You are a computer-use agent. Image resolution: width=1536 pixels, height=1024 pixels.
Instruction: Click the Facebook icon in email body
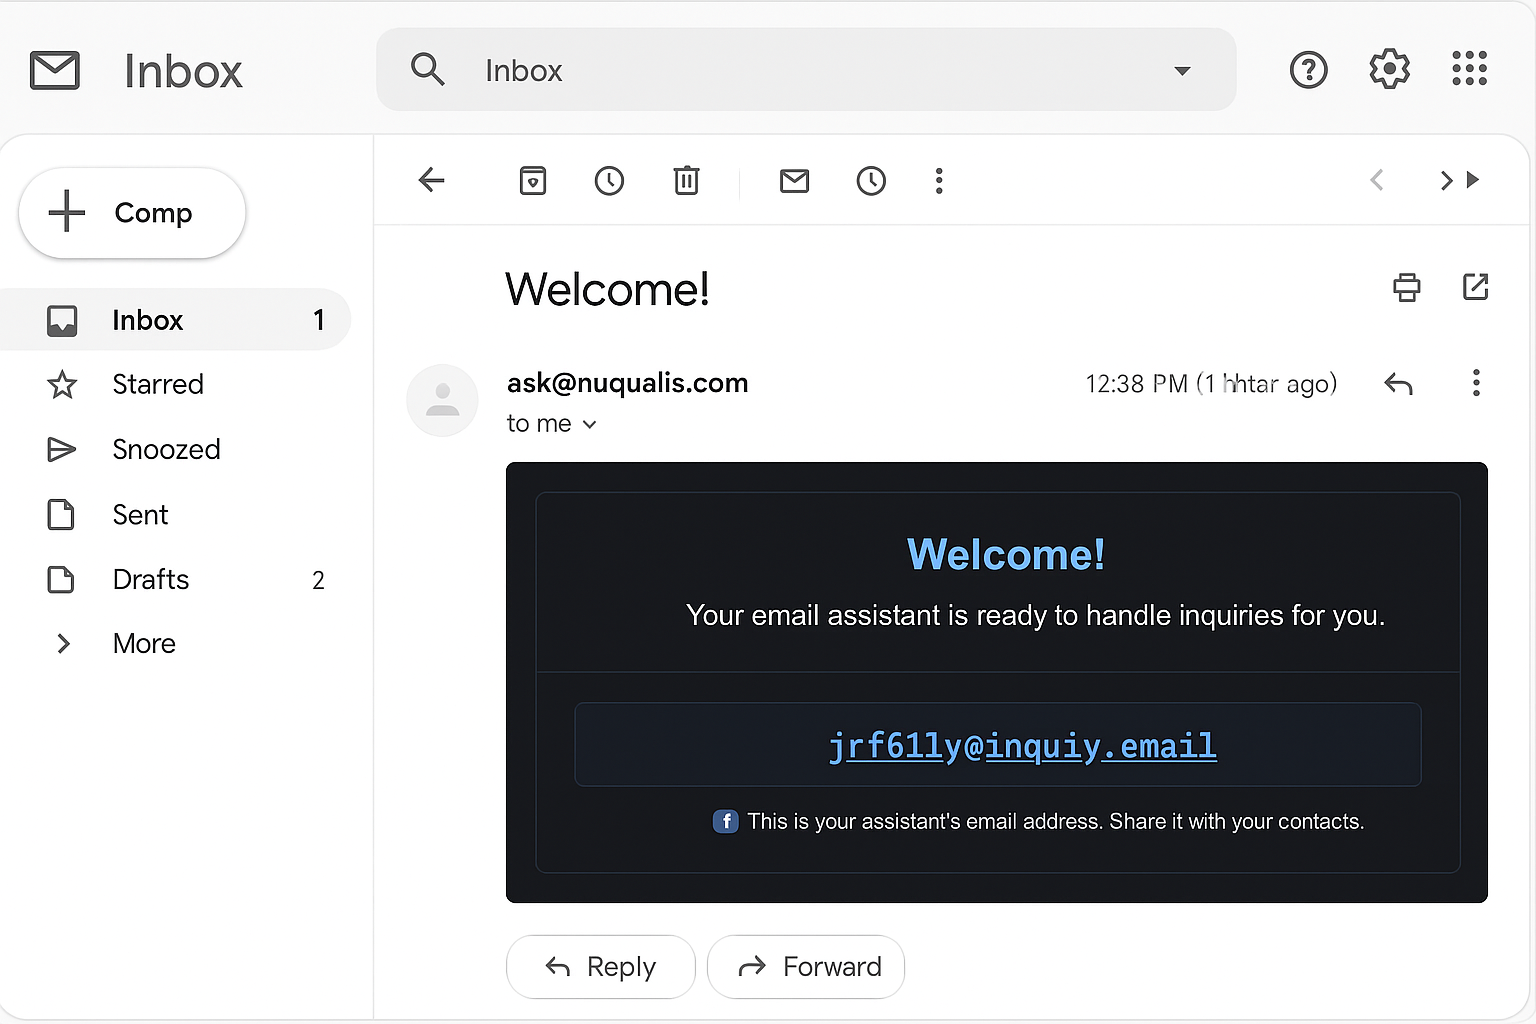click(x=725, y=821)
